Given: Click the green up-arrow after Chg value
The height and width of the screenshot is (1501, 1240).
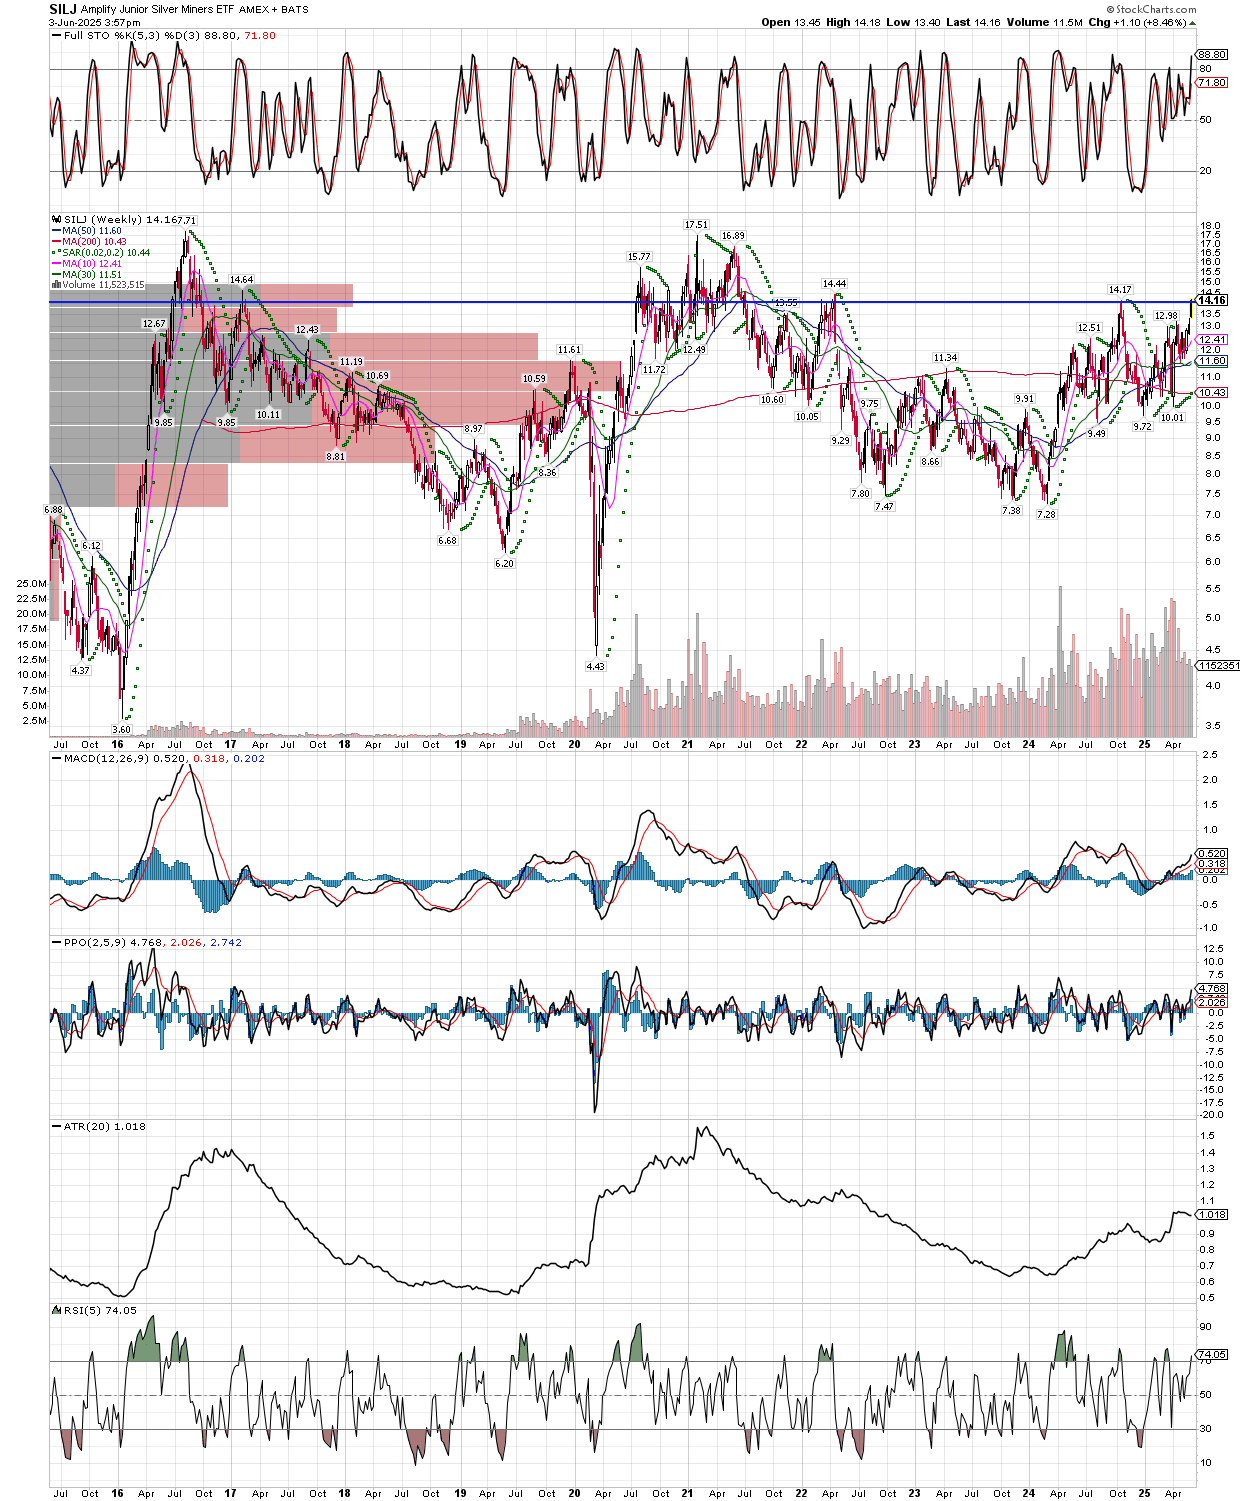Looking at the screenshot, I should pyautogui.click(x=1192, y=22).
